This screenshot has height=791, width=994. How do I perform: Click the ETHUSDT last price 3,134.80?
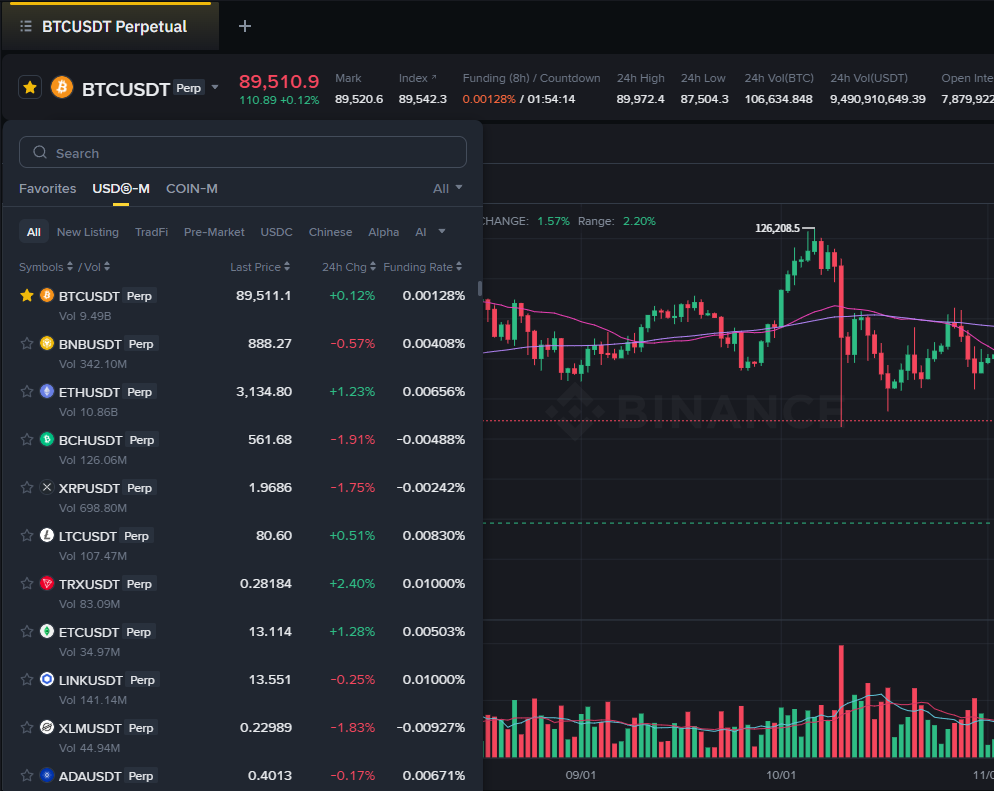pos(264,392)
